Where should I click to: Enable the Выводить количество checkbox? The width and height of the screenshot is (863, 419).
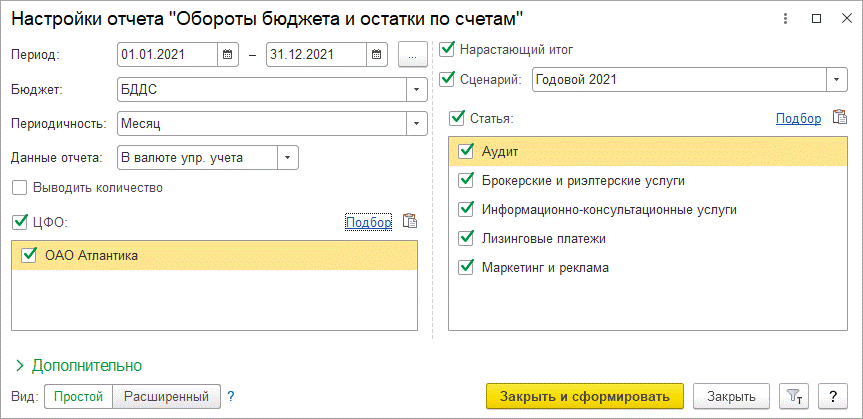pos(20,187)
